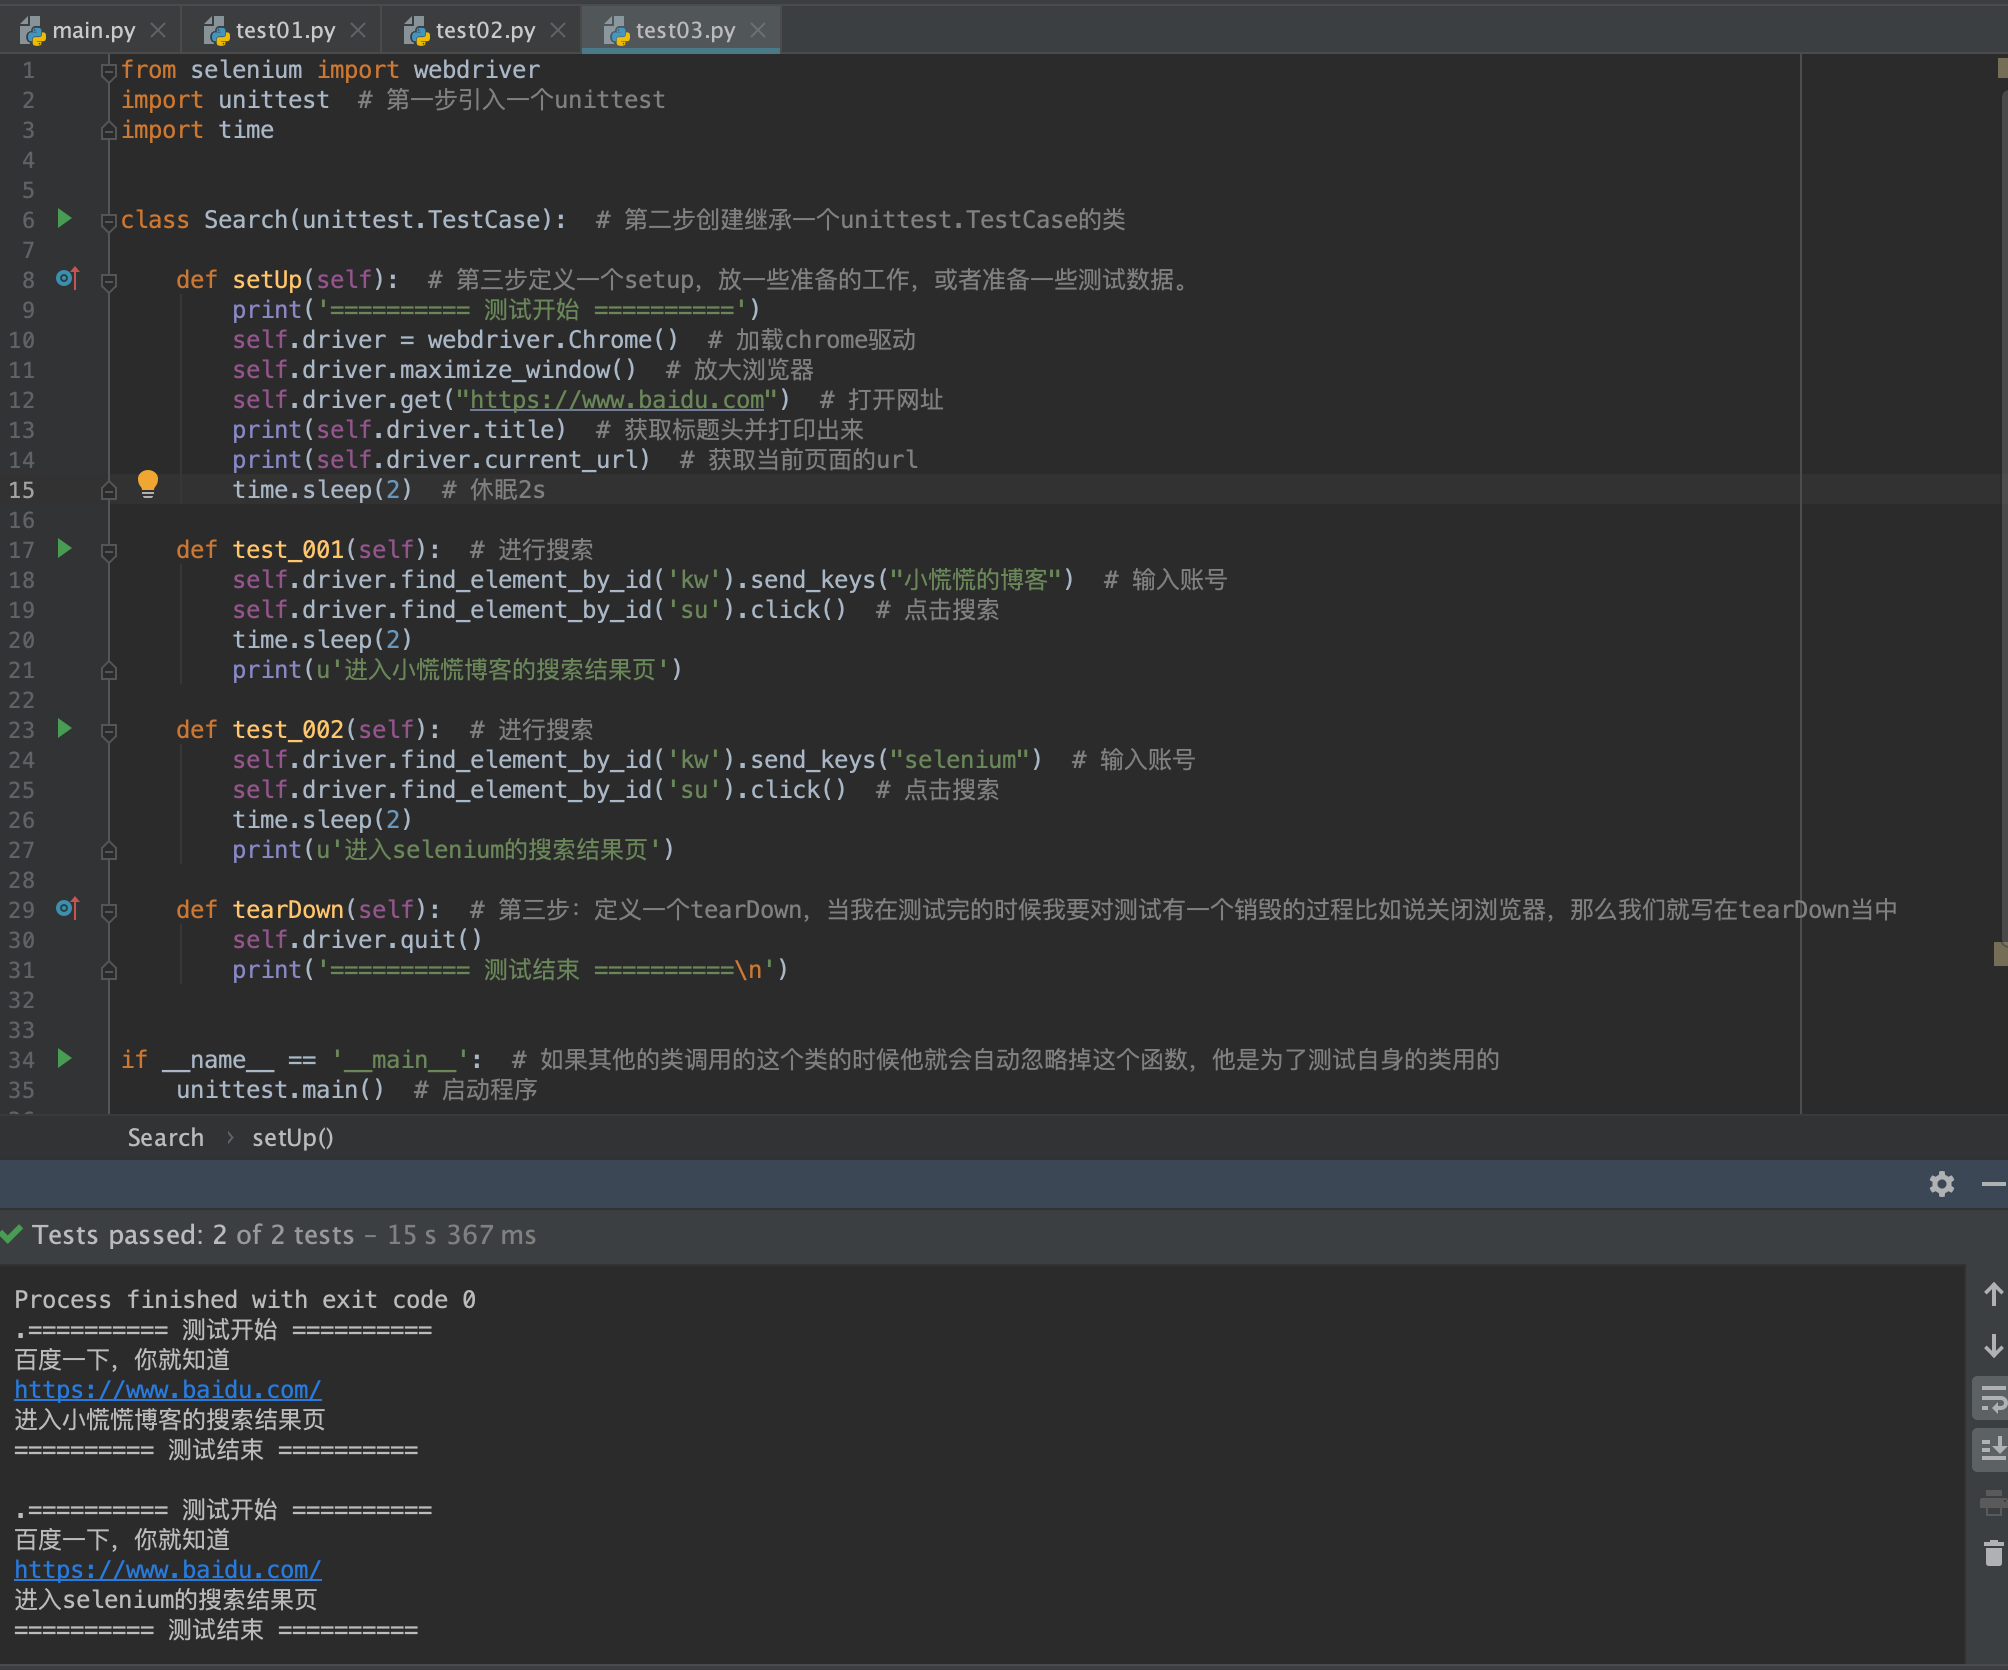Close the test02.py tab

[x=558, y=29]
